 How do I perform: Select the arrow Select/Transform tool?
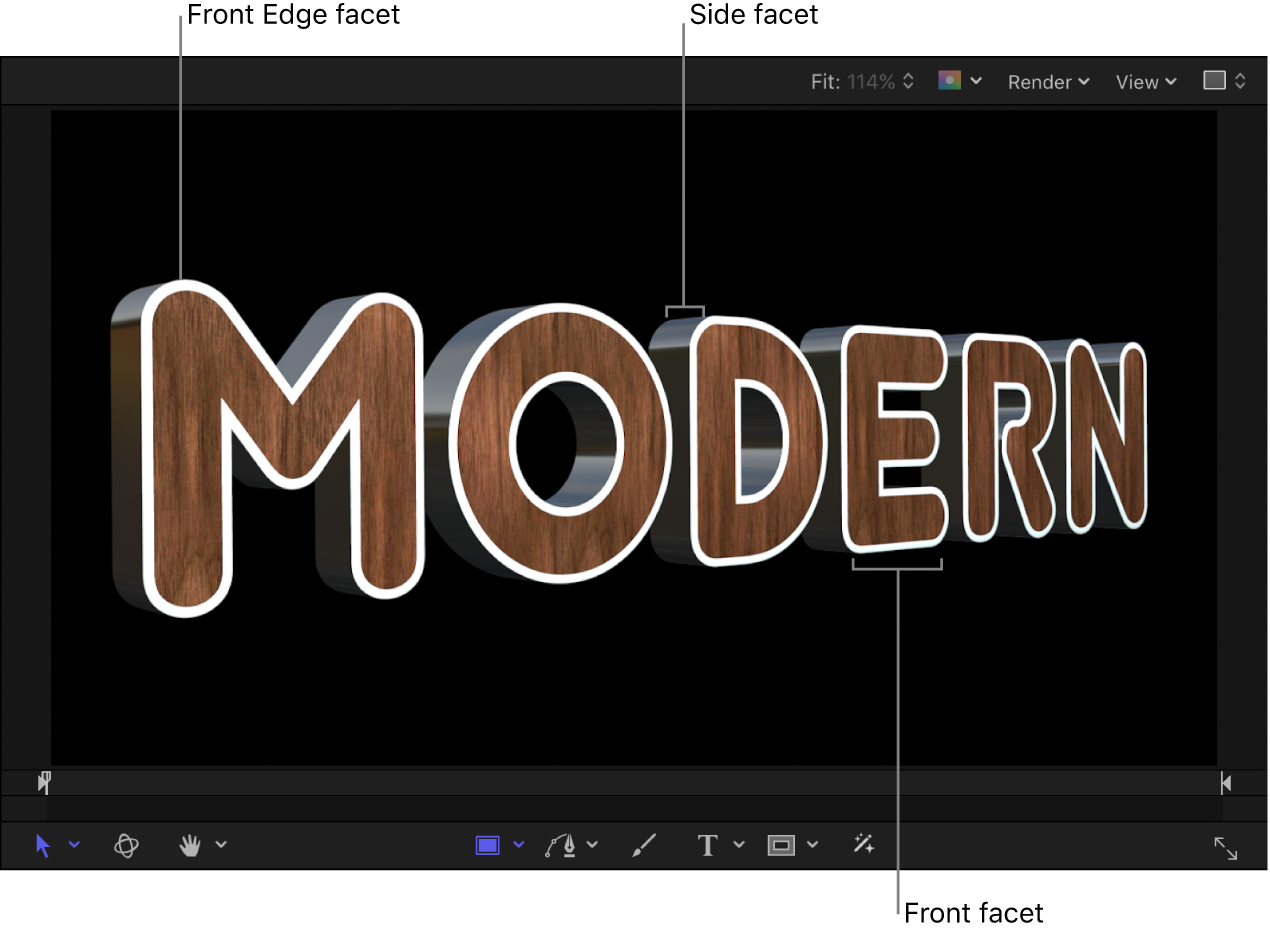pos(42,845)
